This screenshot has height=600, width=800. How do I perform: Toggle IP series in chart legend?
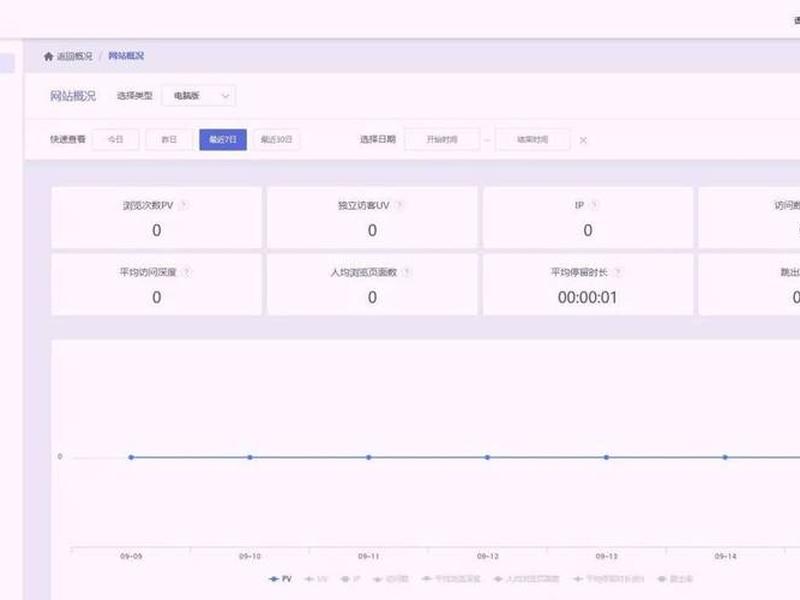[351, 579]
